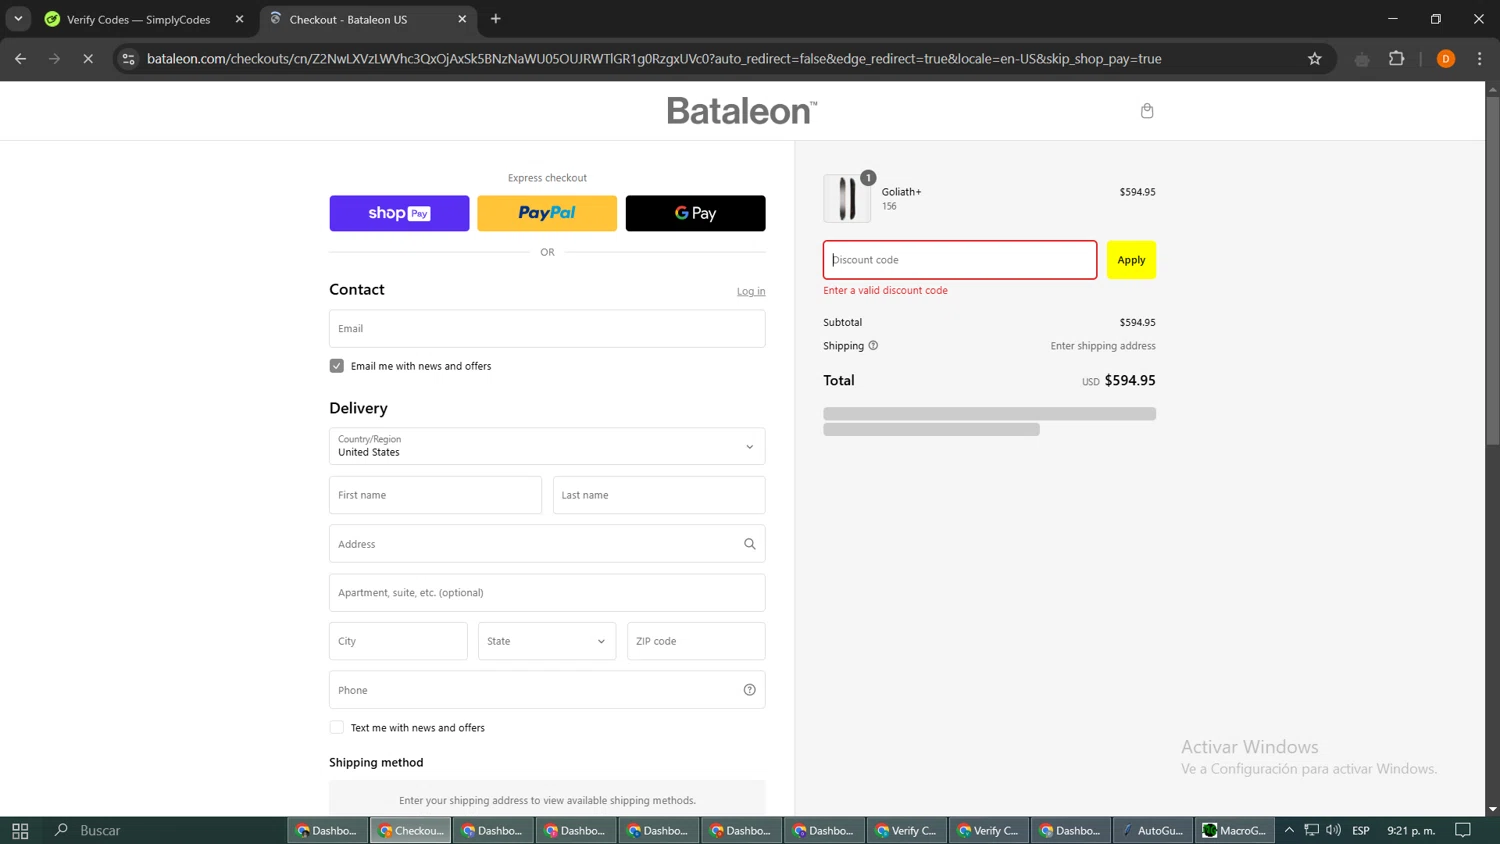The width and height of the screenshot is (1500, 844).
Task: Open the network status tray icon
Action: click(1311, 830)
